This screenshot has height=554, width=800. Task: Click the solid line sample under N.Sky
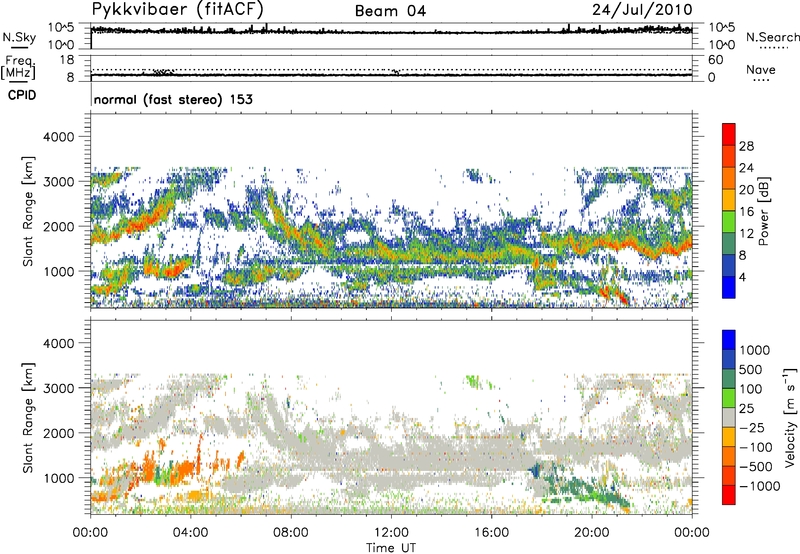(19, 47)
